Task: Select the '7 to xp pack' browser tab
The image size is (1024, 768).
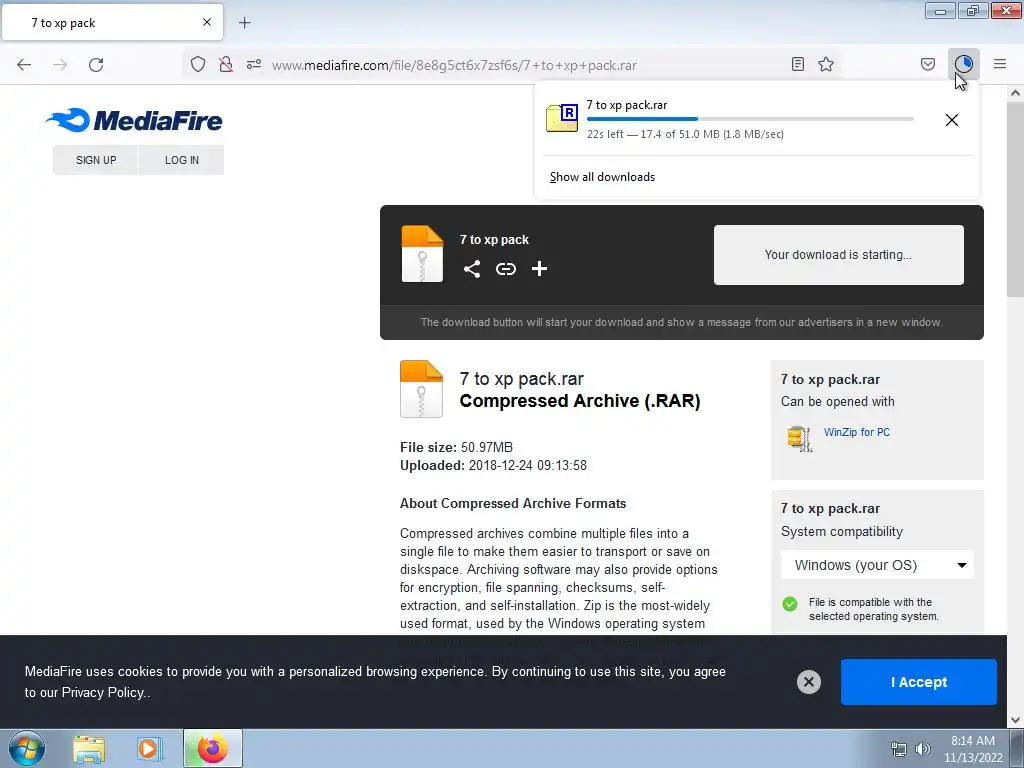Action: pyautogui.click(x=112, y=22)
